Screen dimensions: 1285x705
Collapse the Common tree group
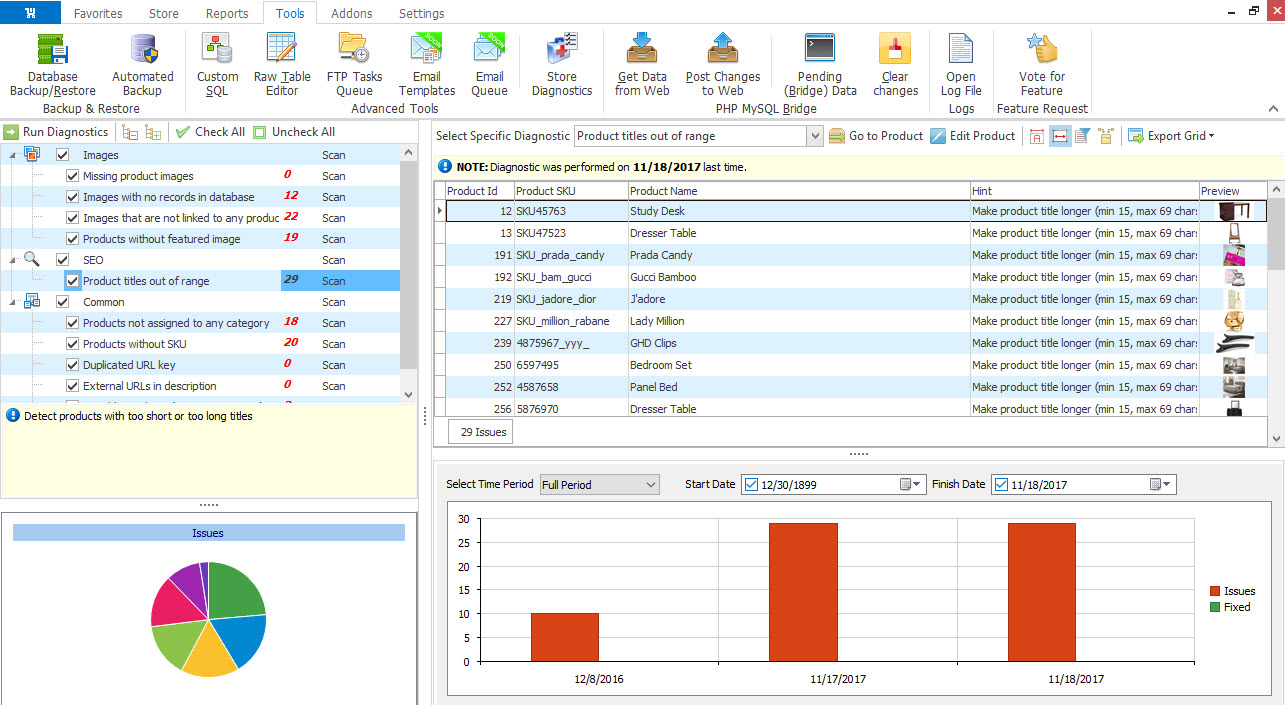click(x=13, y=301)
